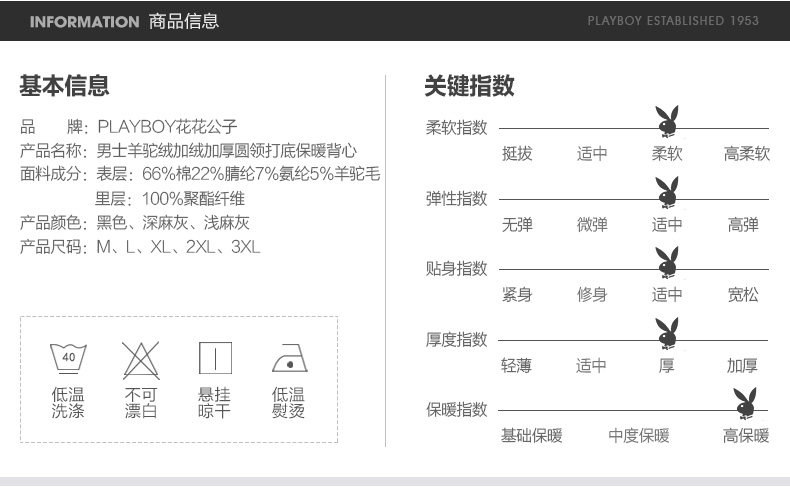Click the 悬挂晾干 care label
This screenshot has height=496, width=790.
[x=214, y=402]
